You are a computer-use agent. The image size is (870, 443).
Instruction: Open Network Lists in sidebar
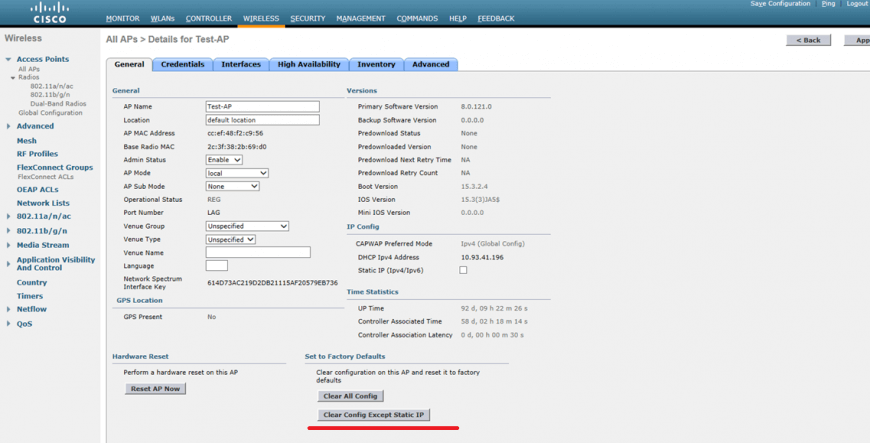tap(43, 203)
